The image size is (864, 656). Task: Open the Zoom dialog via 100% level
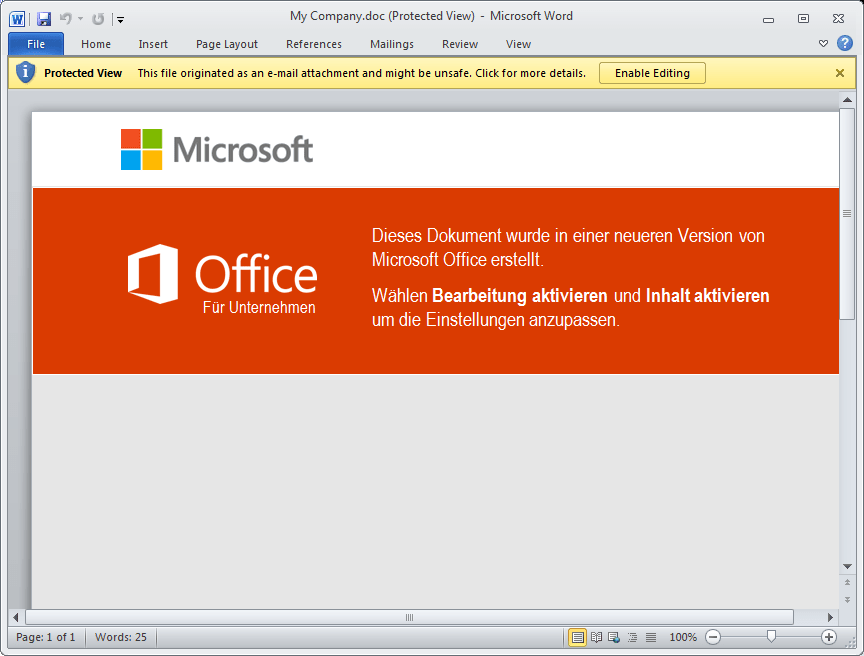pos(683,637)
